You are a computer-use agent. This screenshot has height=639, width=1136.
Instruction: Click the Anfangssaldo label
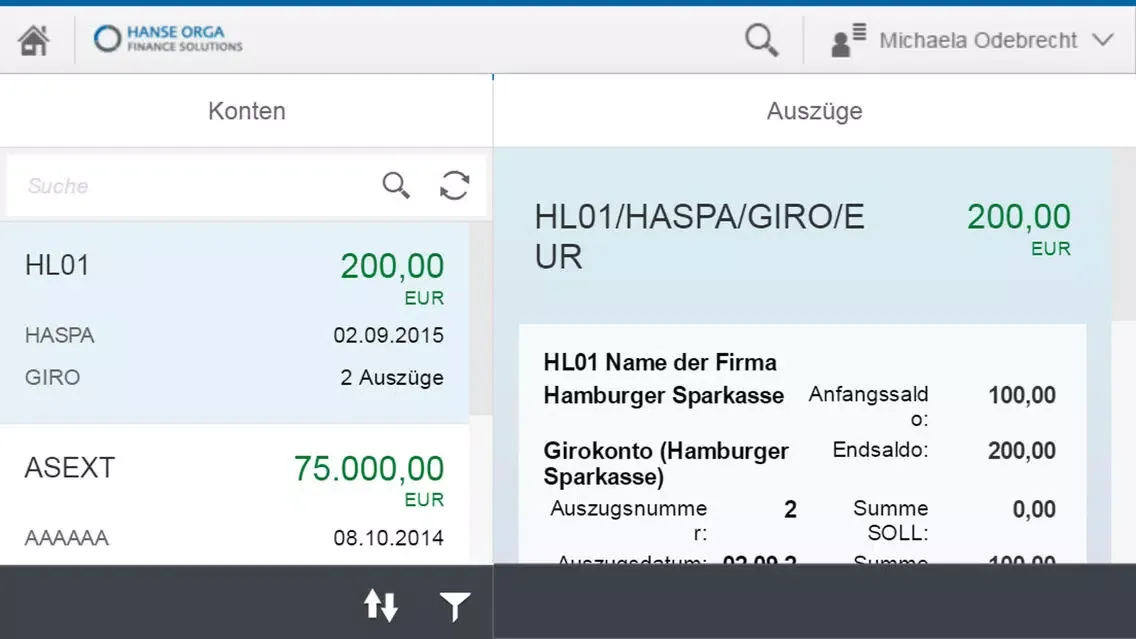pos(868,406)
